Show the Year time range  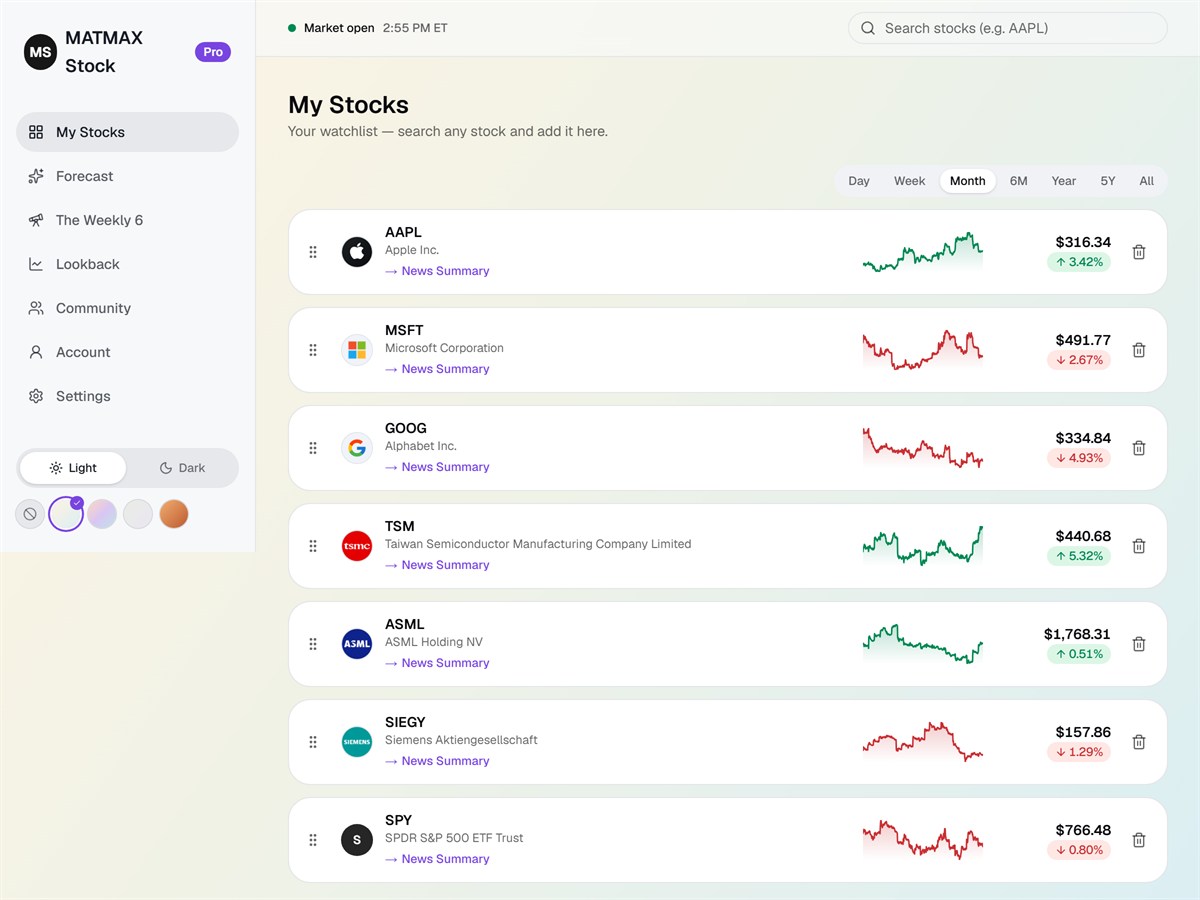1064,181
